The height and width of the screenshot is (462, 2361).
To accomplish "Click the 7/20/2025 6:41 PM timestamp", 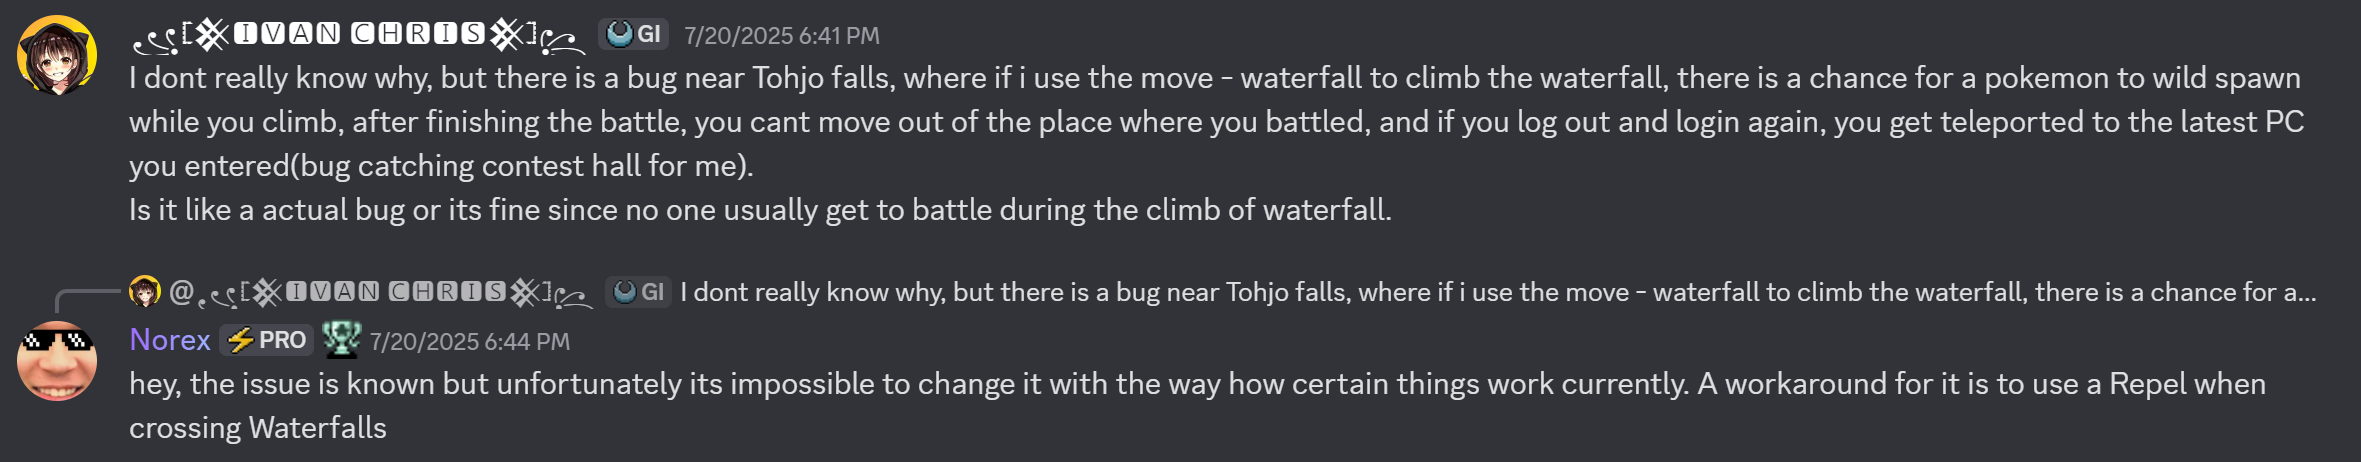I will (781, 36).
